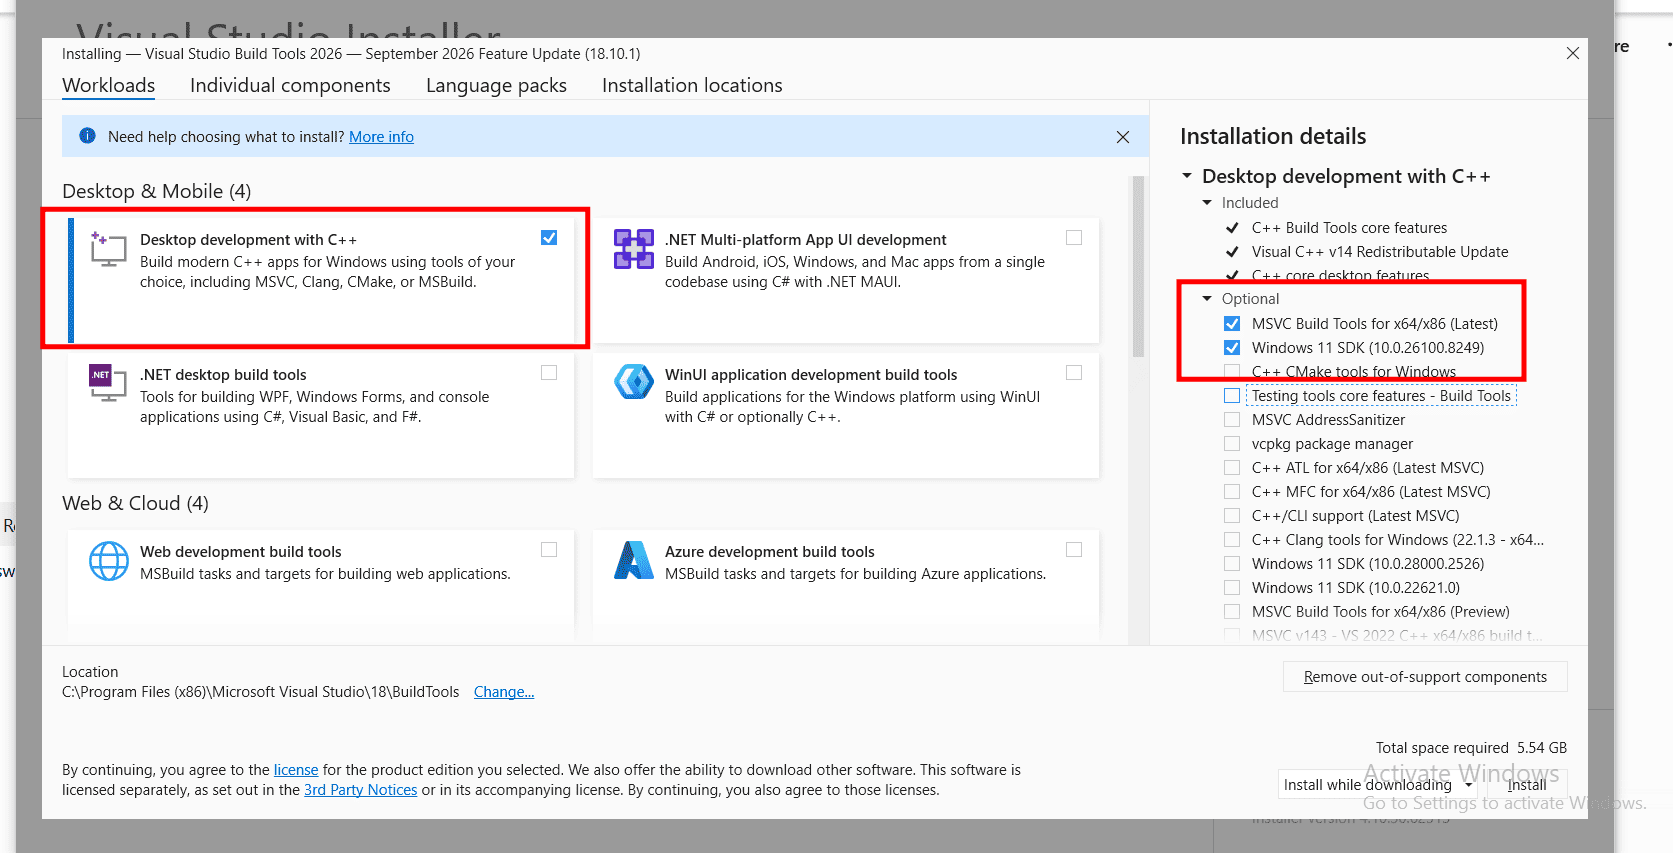Check .NET desktop build tools workload
Viewport: 1673px width, 853px height.
point(549,373)
